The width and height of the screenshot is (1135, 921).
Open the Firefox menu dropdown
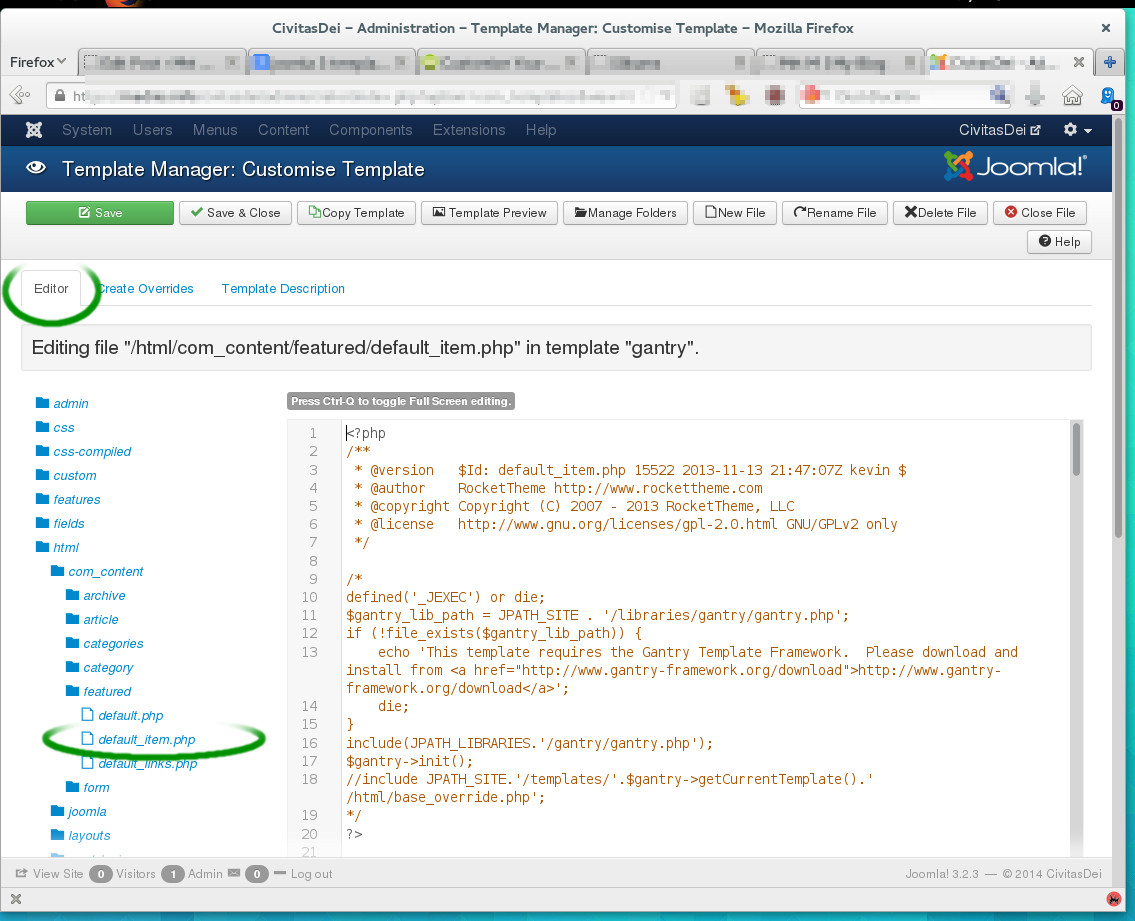pos(38,62)
